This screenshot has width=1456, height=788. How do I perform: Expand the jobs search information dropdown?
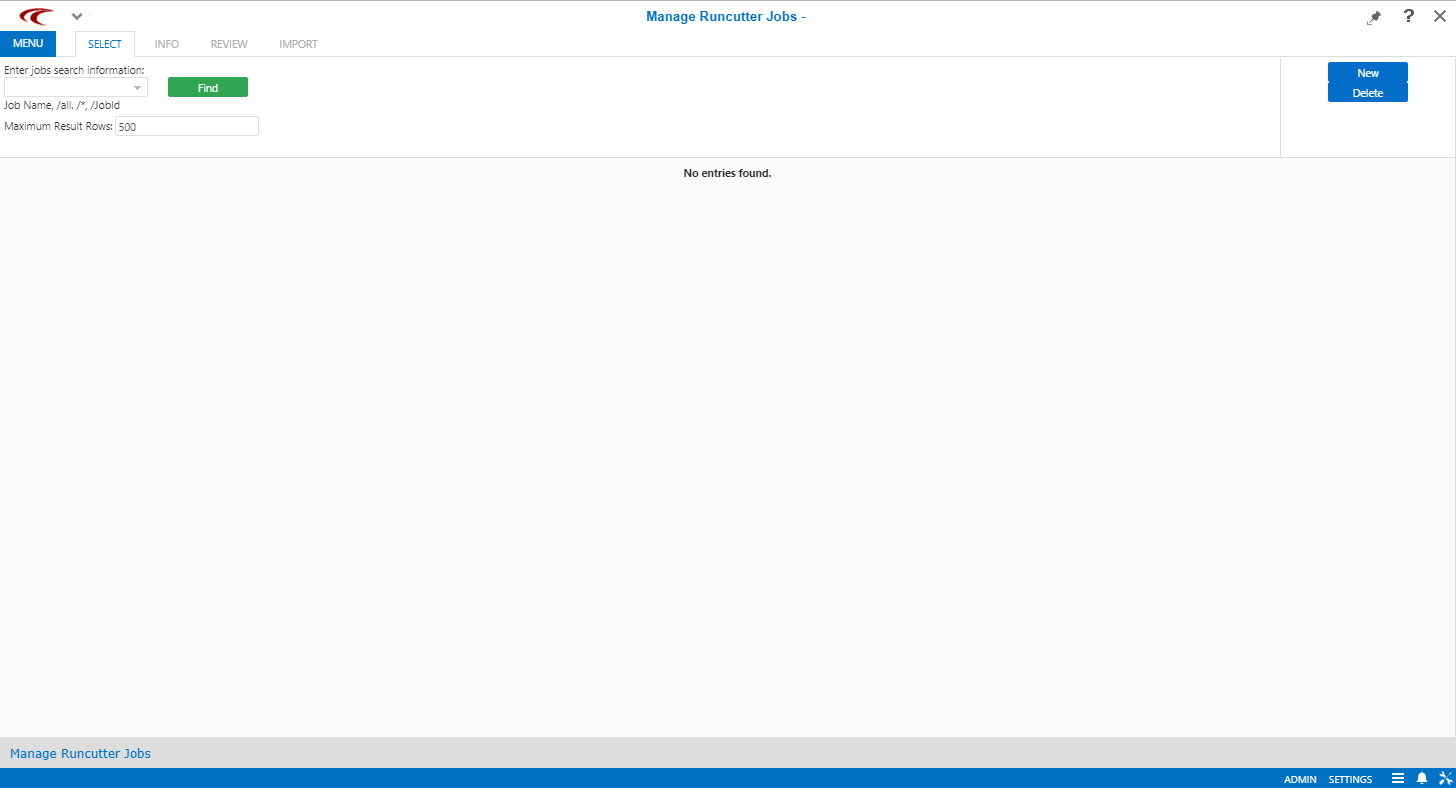tap(138, 87)
